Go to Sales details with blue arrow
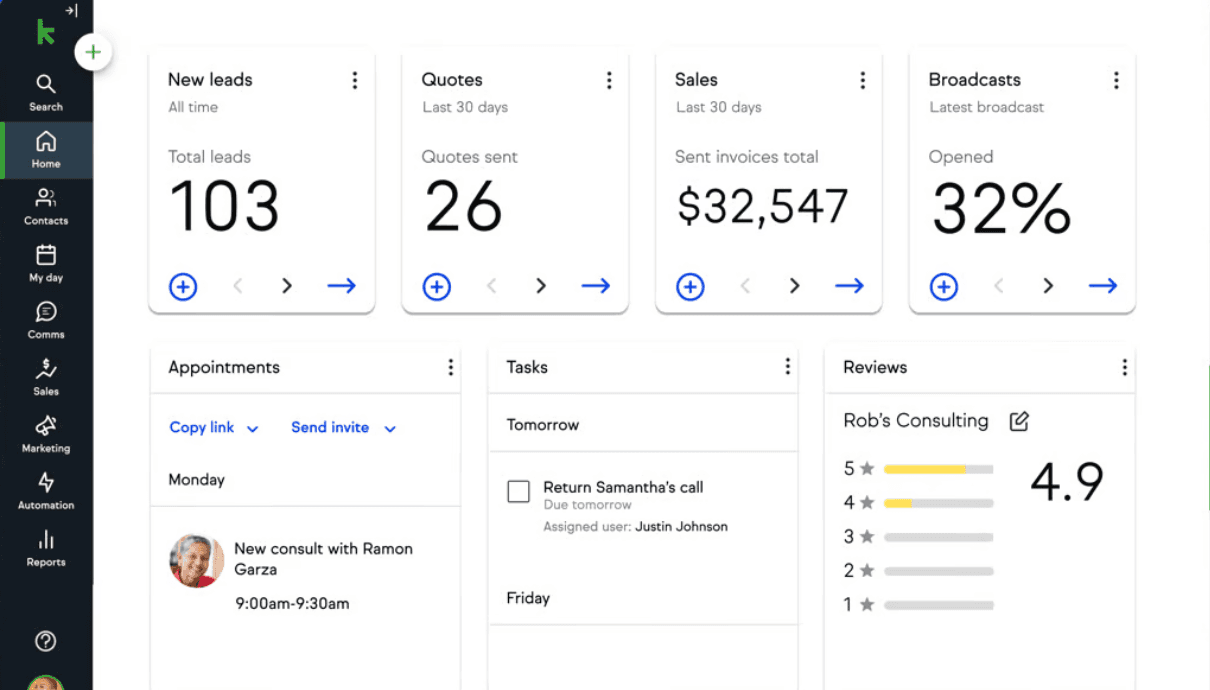Image resolution: width=1210 pixels, height=690 pixels. (849, 287)
